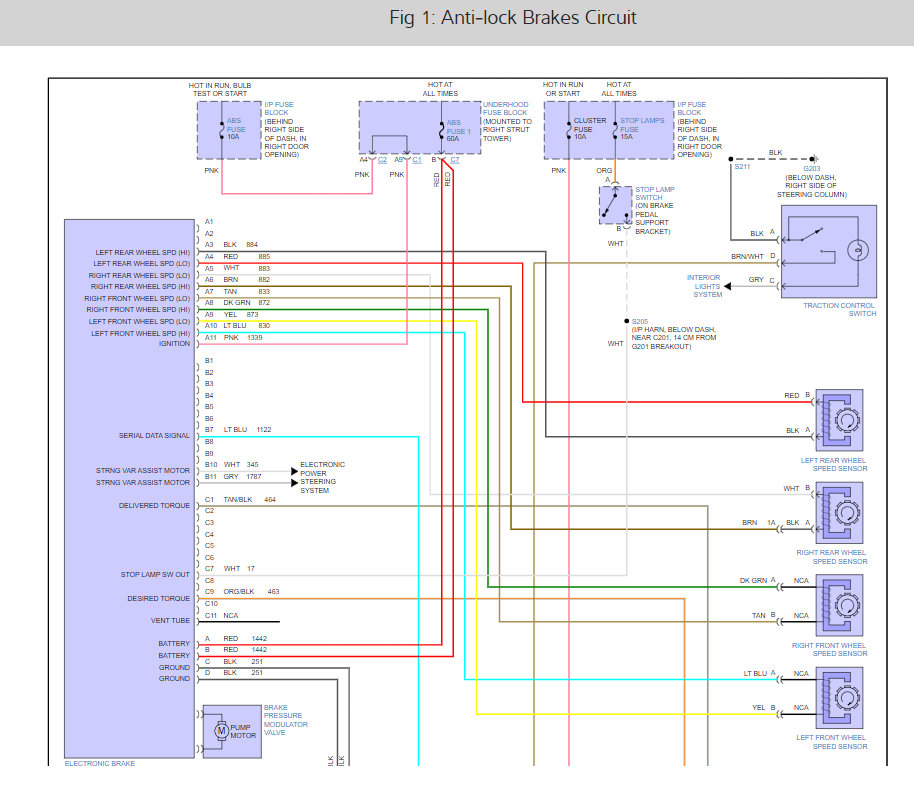Click the Interior Lights System label

coord(704,286)
